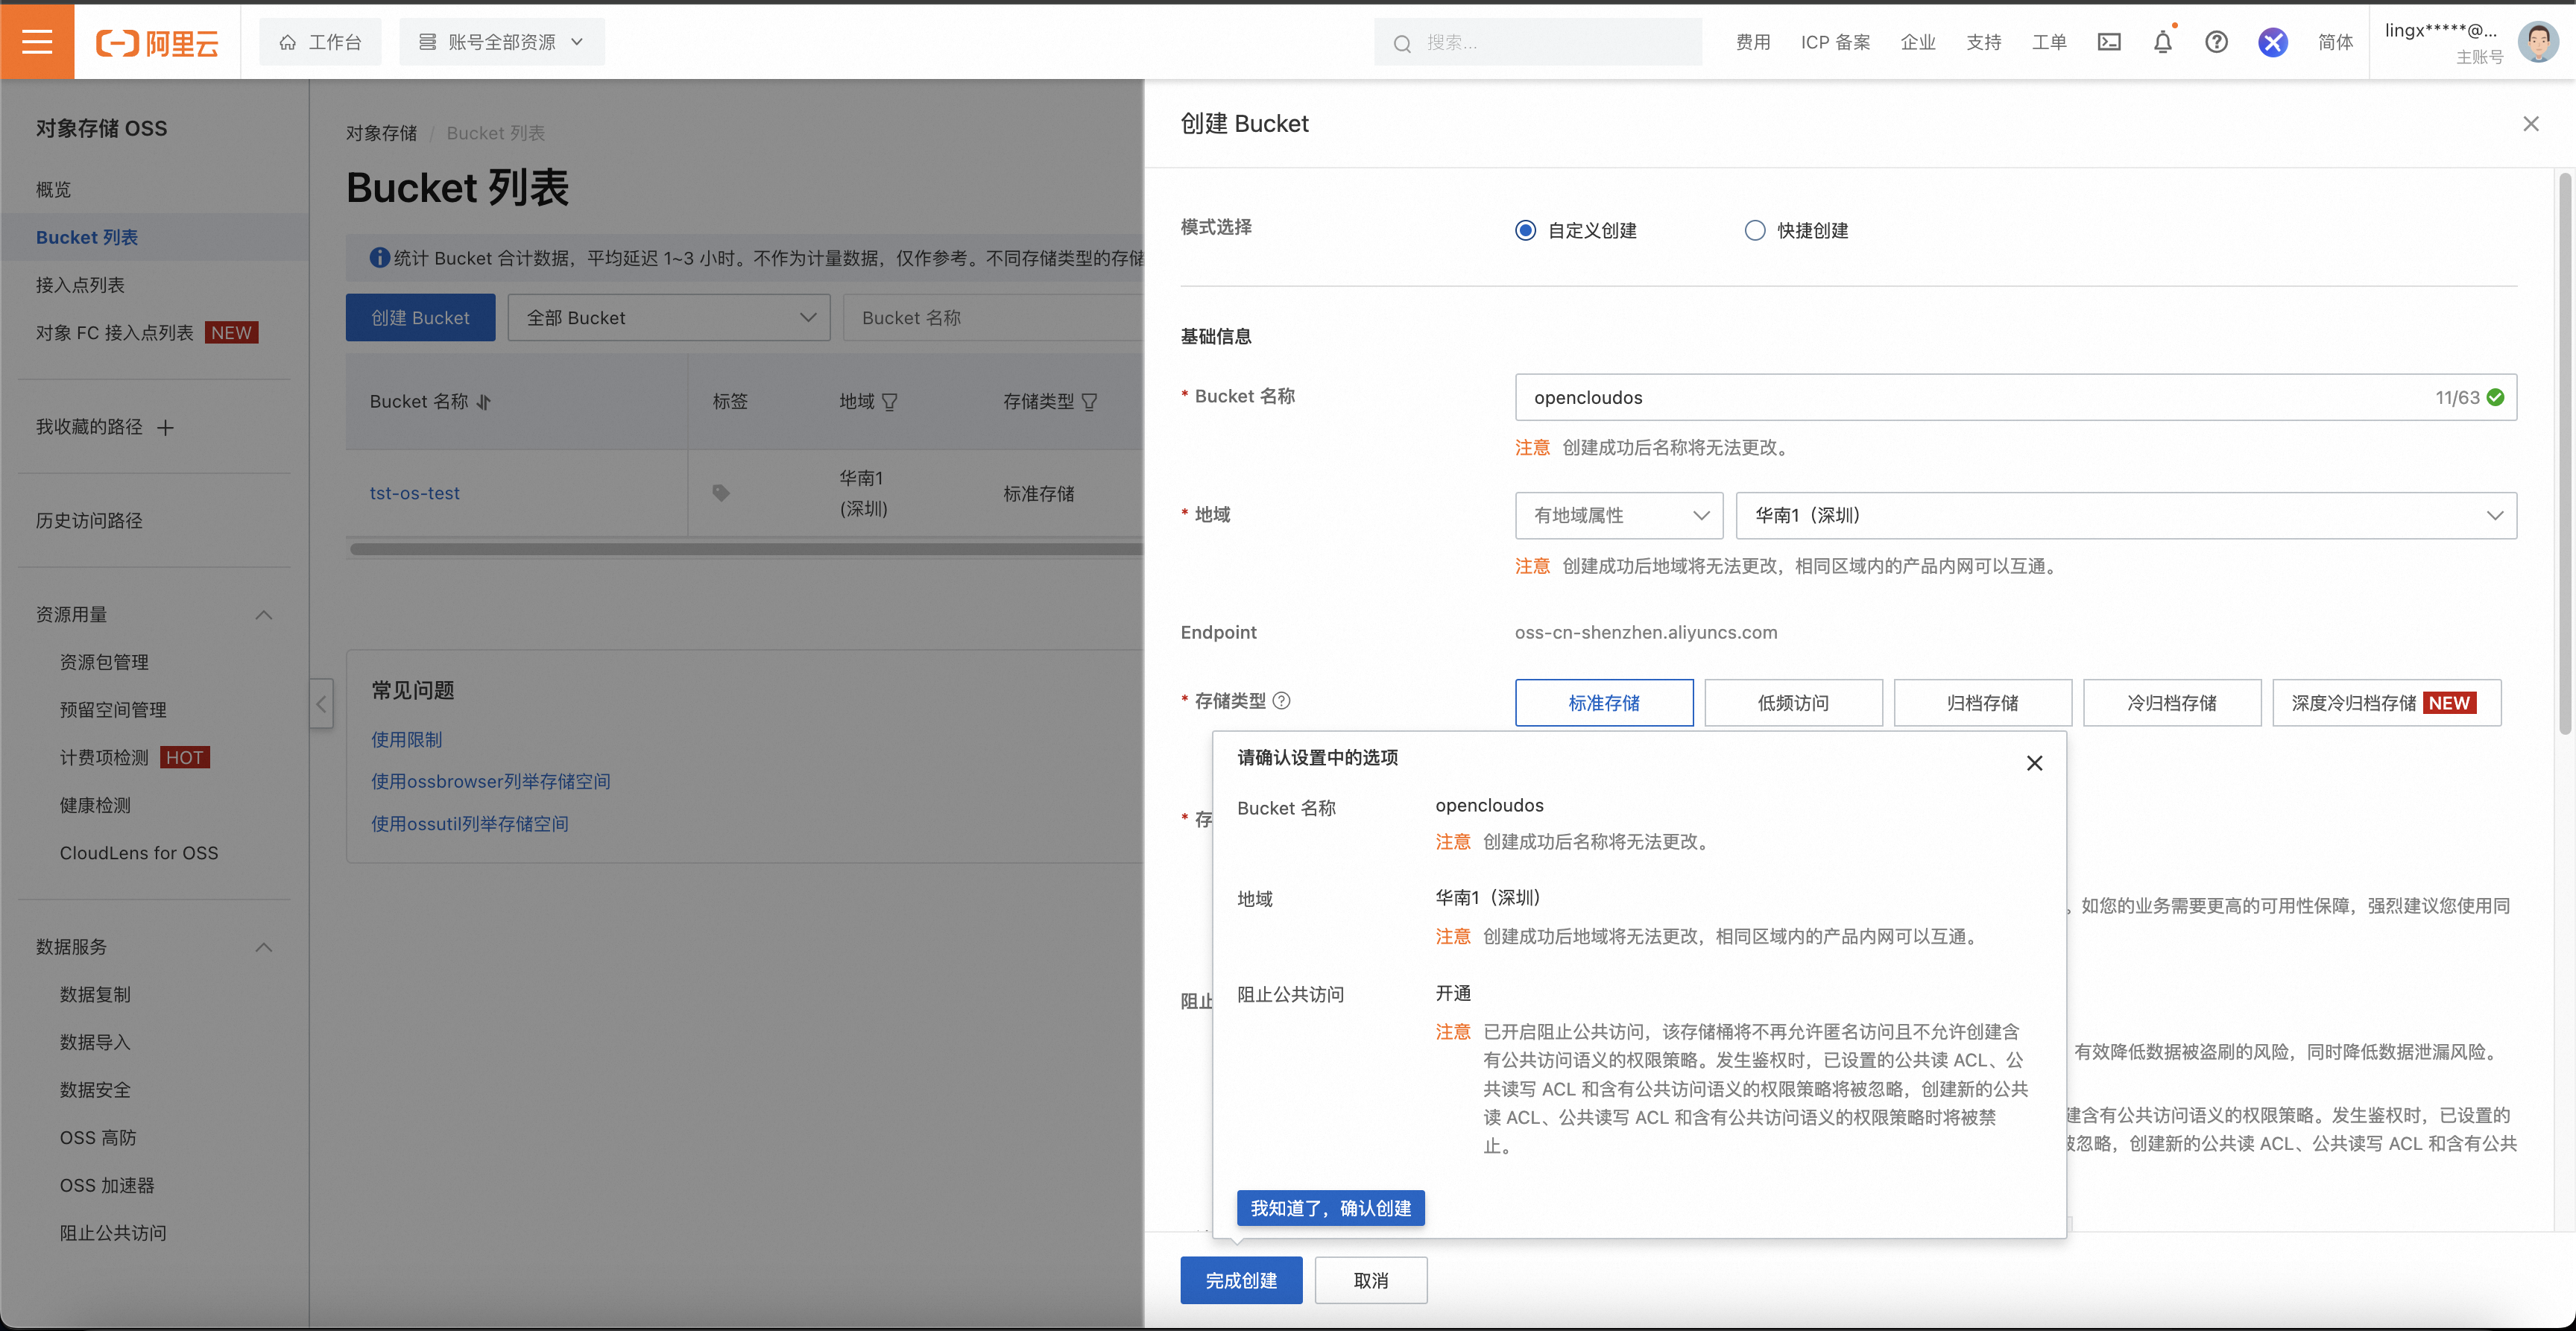2576x1331 pixels.
Task: Open ossutil list buckets FAQ link
Action: [469, 824]
